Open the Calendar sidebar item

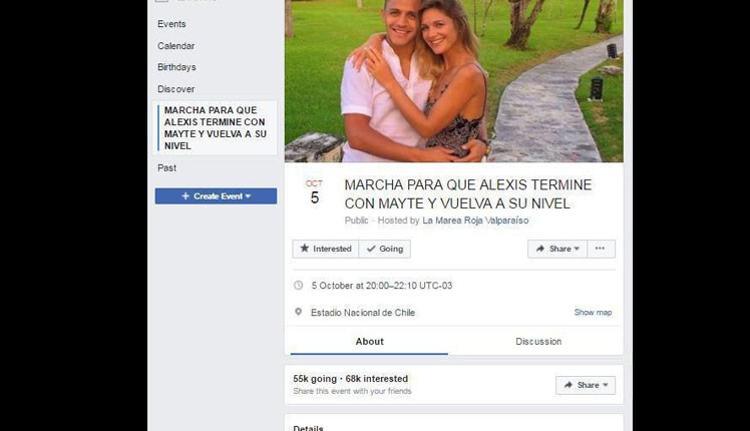(x=176, y=46)
